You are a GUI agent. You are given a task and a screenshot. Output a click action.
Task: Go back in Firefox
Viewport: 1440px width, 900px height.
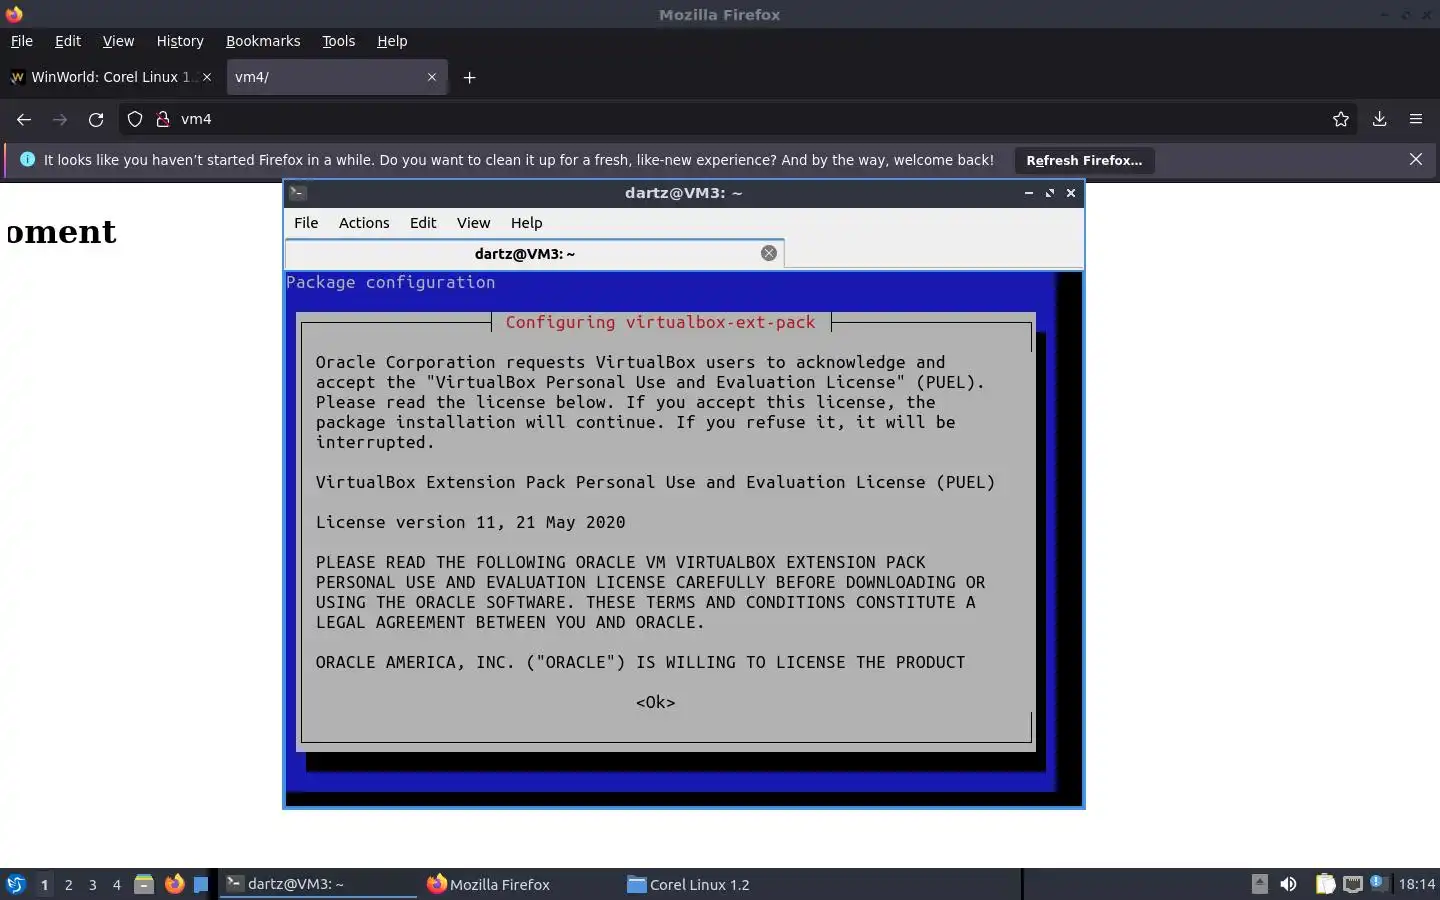pos(24,119)
